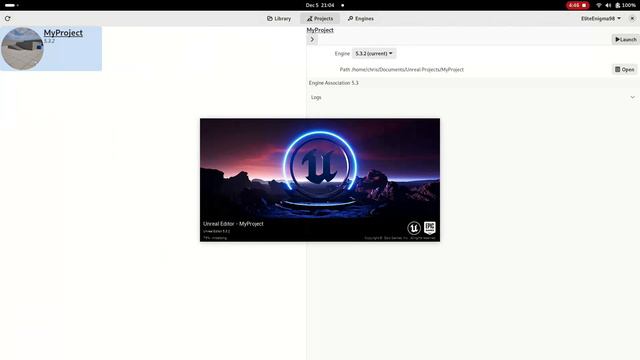Click the Epic Games logo on splash
This screenshot has height=360, width=640.
tap(430, 228)
